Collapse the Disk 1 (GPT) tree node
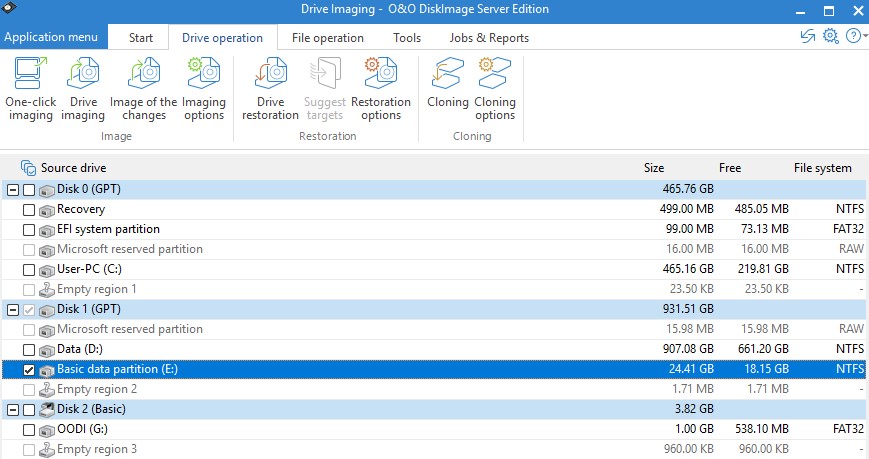 [x=12, y=309]
